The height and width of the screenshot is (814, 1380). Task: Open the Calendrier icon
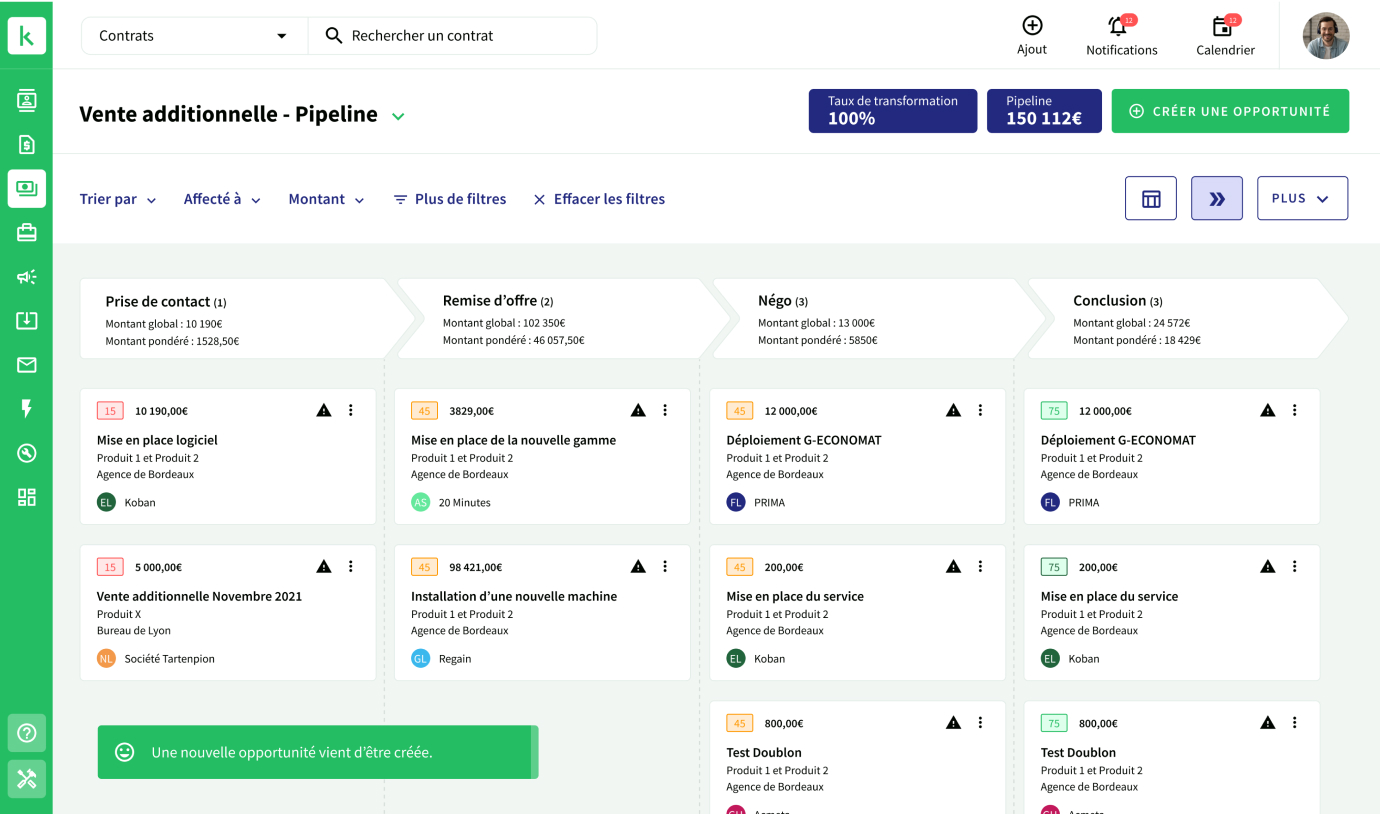(1222, 27)
